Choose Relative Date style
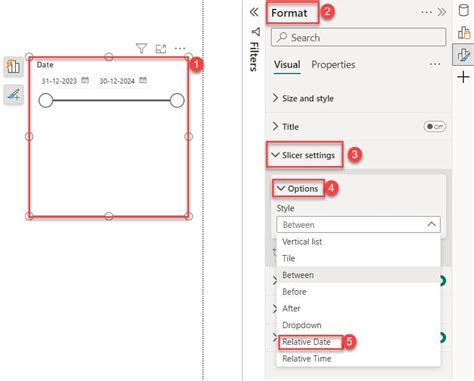Screen dimensions: 474x381 [358, 342]
